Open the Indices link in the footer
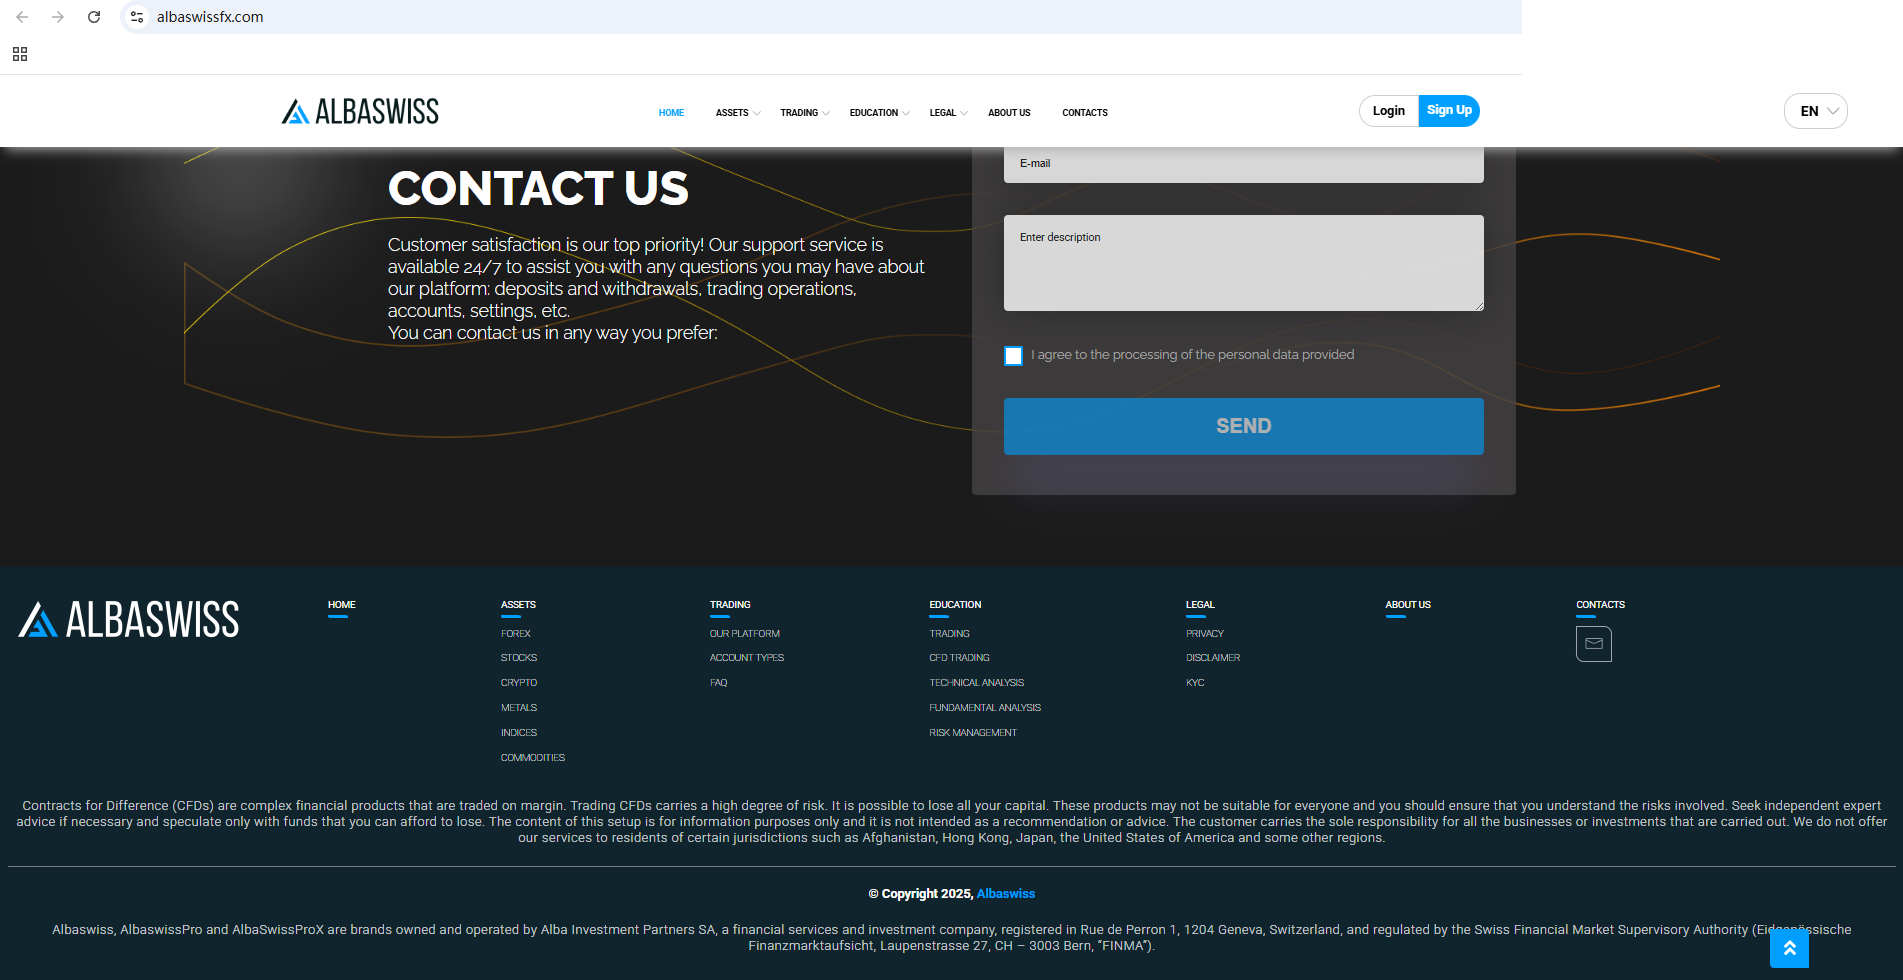 [519, 733]
